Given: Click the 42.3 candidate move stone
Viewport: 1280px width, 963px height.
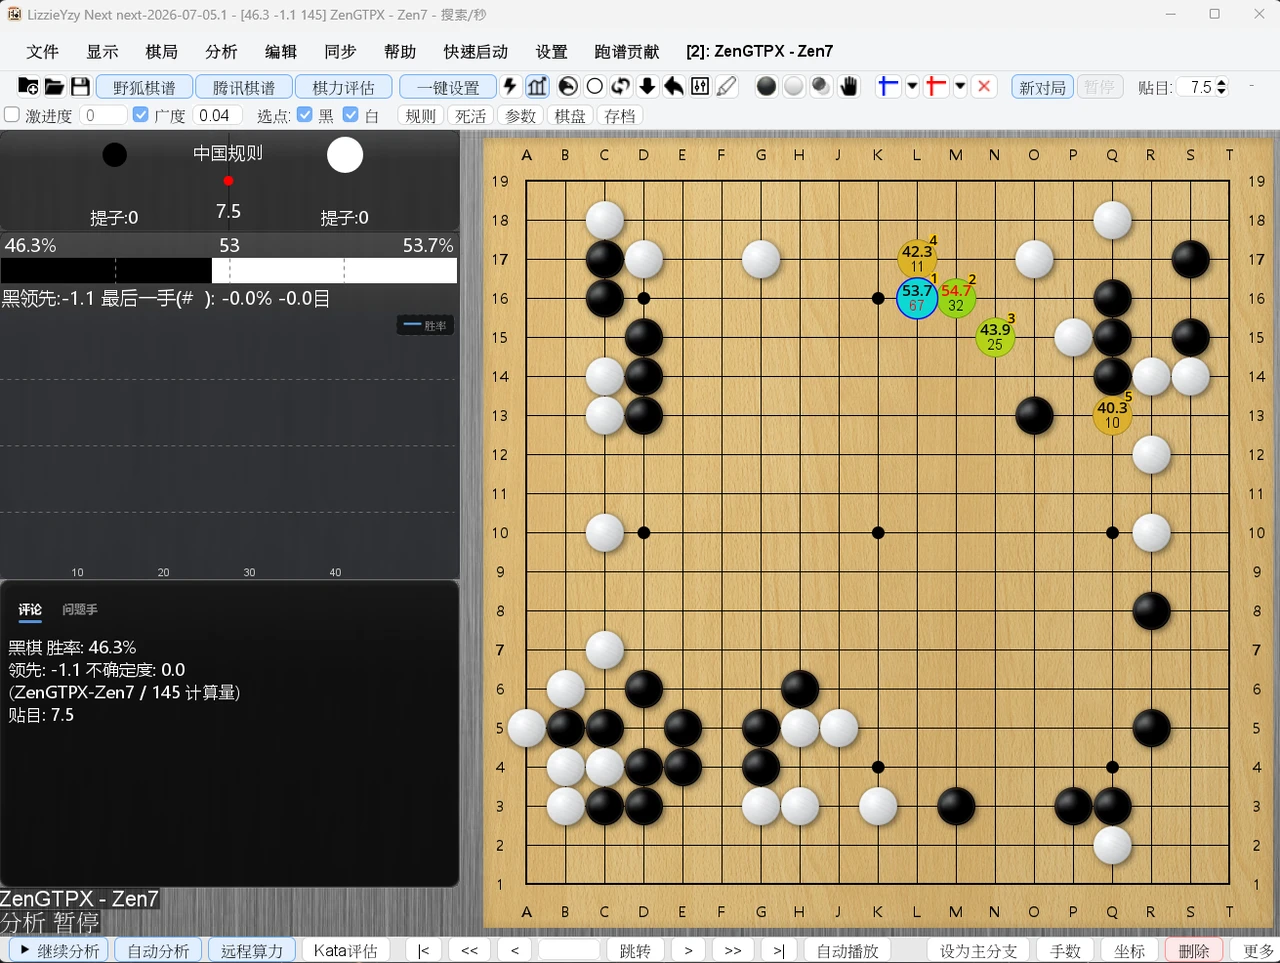Looking at the screenshot, I should pyautogui.click(x=917, y=259).
